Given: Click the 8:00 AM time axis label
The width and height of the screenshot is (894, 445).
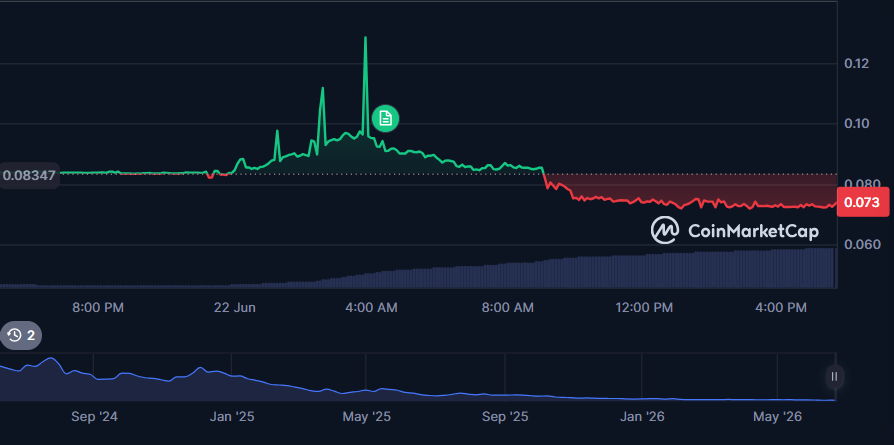Looking at the screenshot, I should pyautogui.click(x=508, y=308).
